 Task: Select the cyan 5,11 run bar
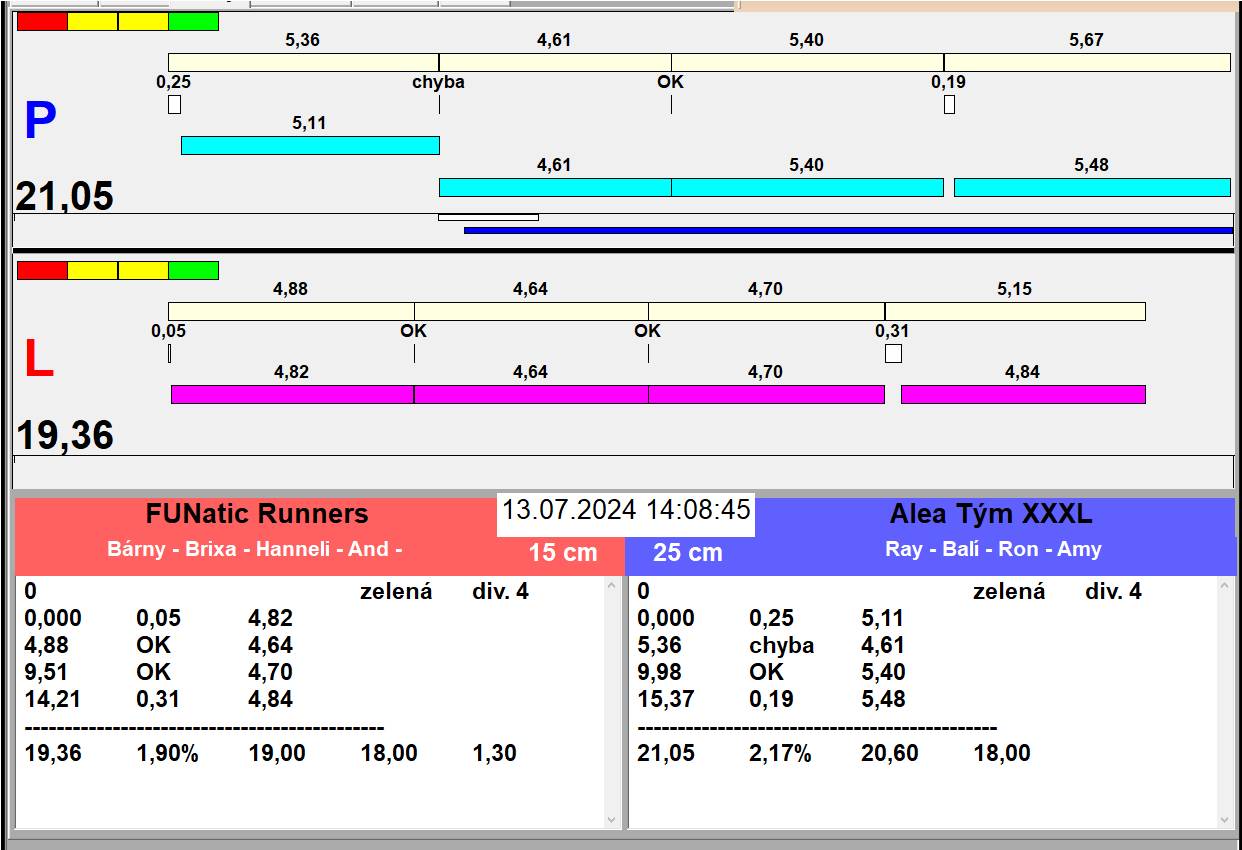tap(310, 145)
